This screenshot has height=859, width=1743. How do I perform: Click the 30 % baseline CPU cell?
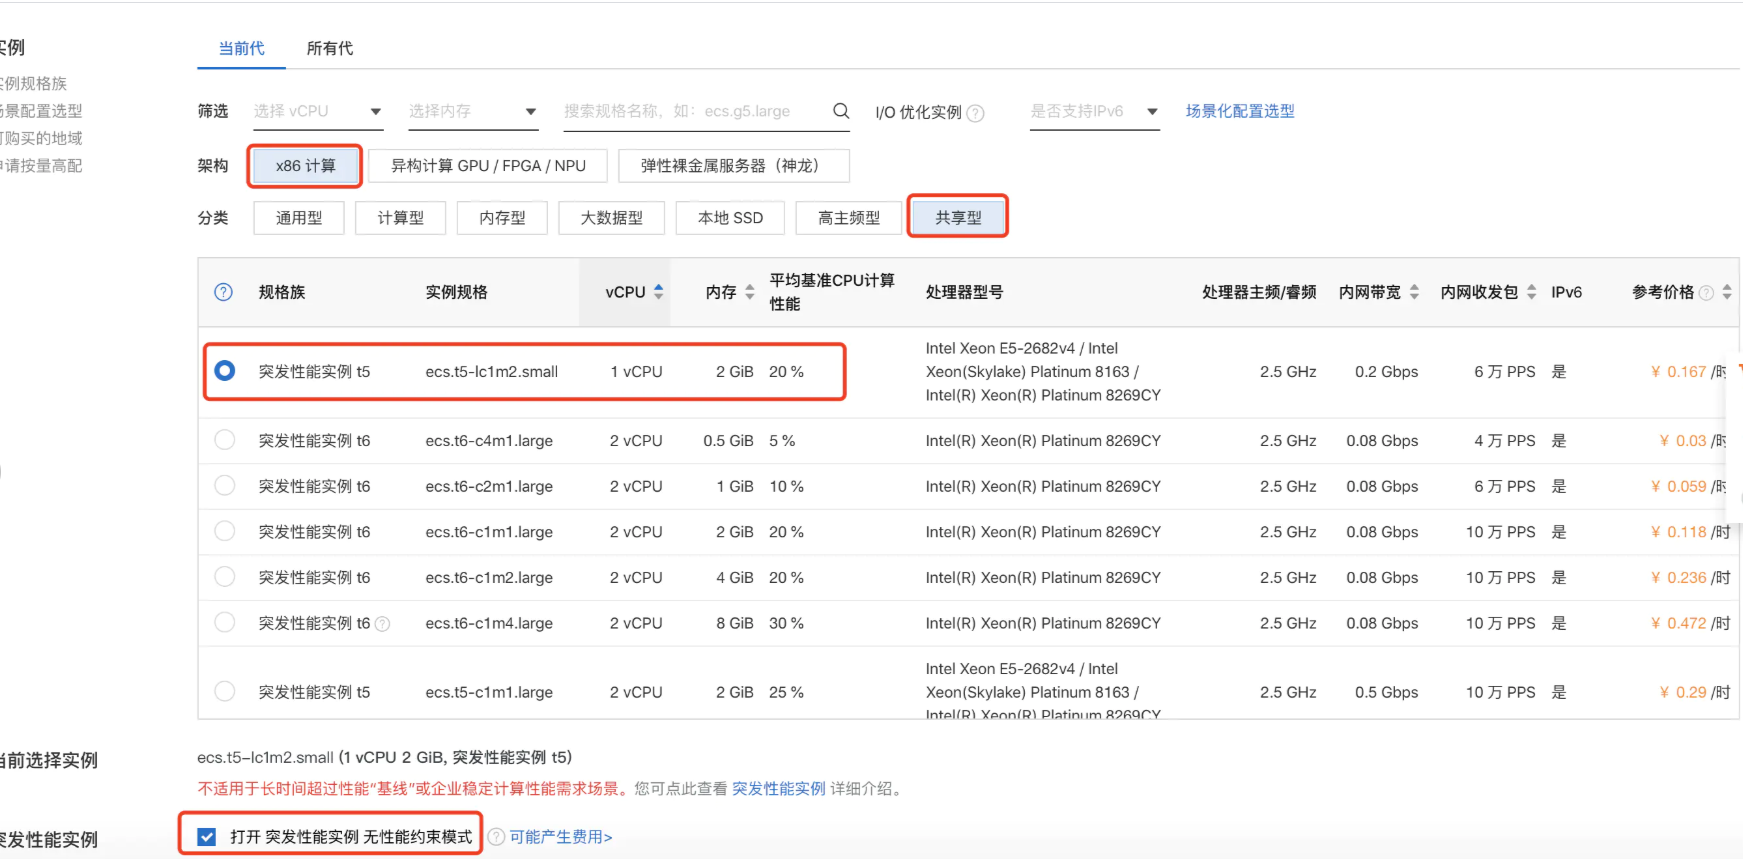[786, 623]
